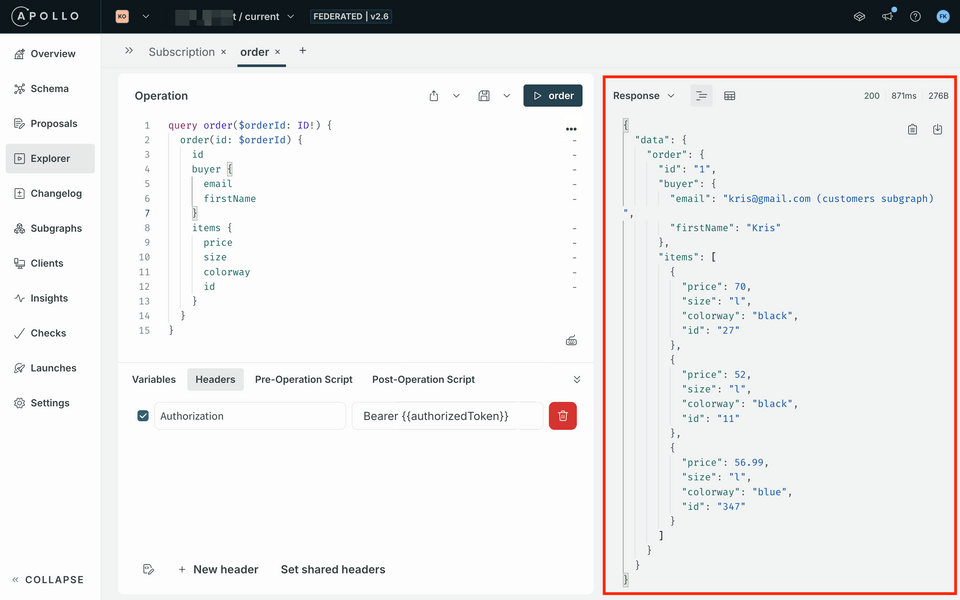Click the Clients sidebar icon

[x=20, y=263]
